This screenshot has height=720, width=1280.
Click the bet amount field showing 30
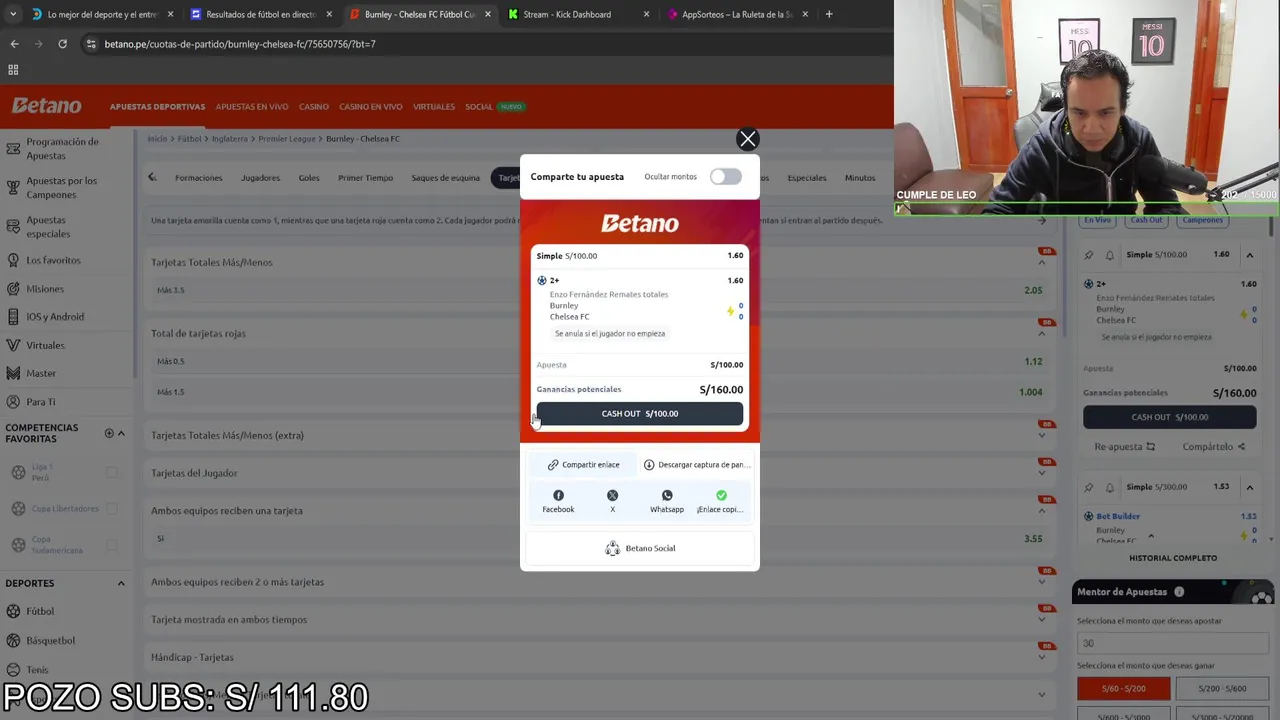coord(1172,643)
